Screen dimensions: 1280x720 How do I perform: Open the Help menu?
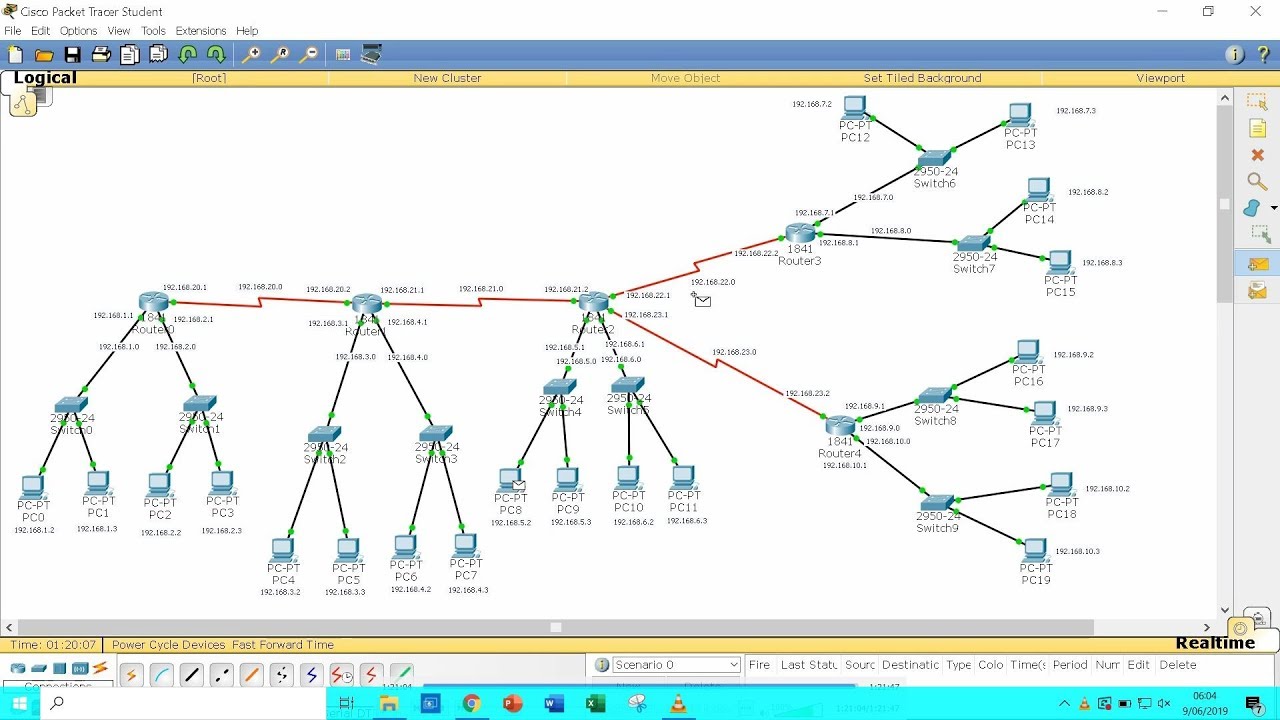pos(247,31)
